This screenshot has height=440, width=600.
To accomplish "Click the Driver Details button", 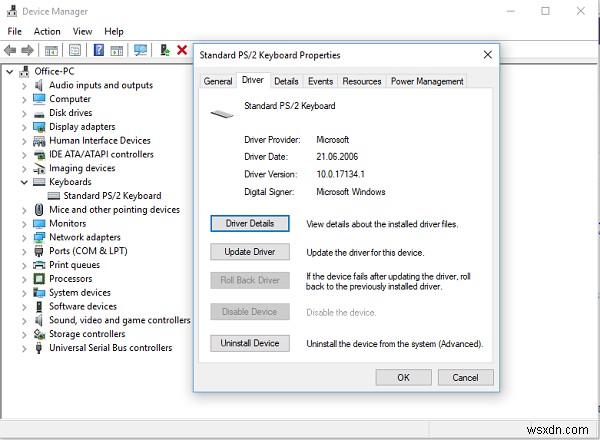I will 250,223.
